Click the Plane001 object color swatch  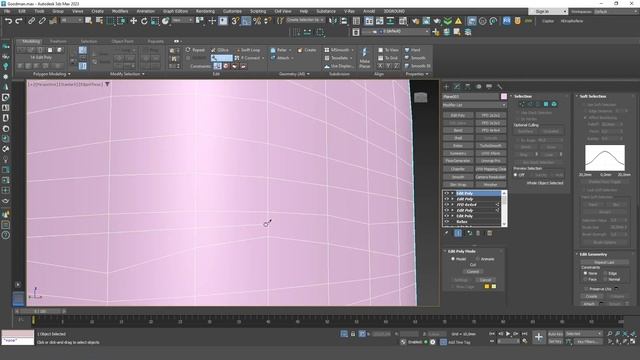click(x=504, y=96)
